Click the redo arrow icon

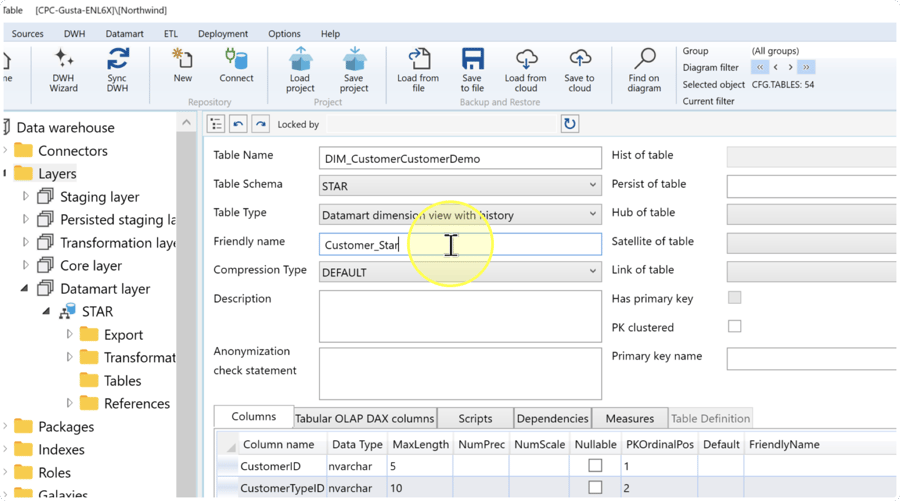pos(261,124)
